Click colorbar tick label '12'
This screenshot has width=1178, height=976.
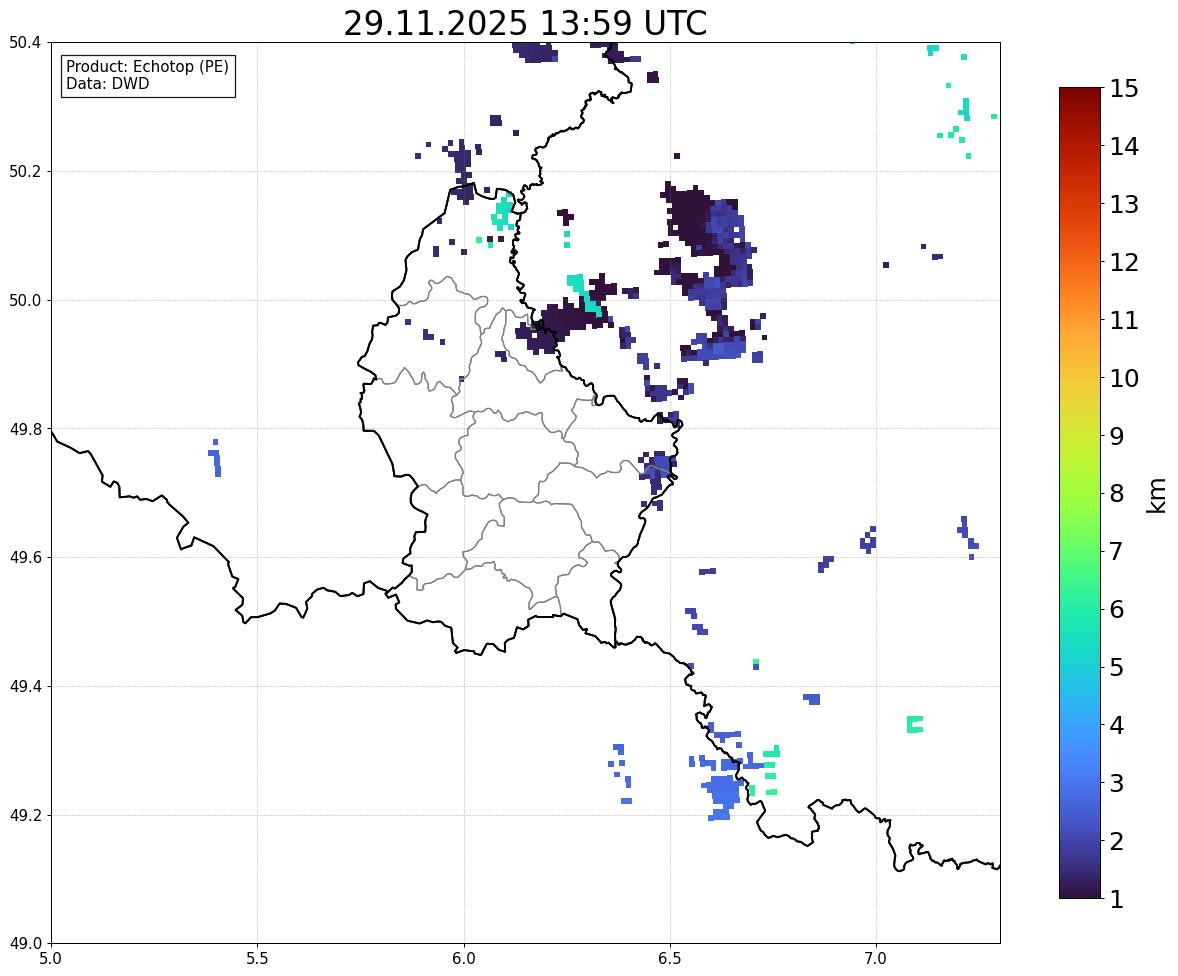[x=1124, y=262]
